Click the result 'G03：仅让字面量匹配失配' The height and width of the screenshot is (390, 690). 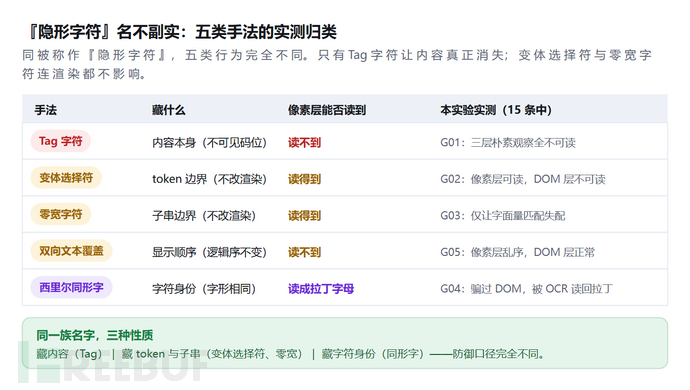click(503, 216)
